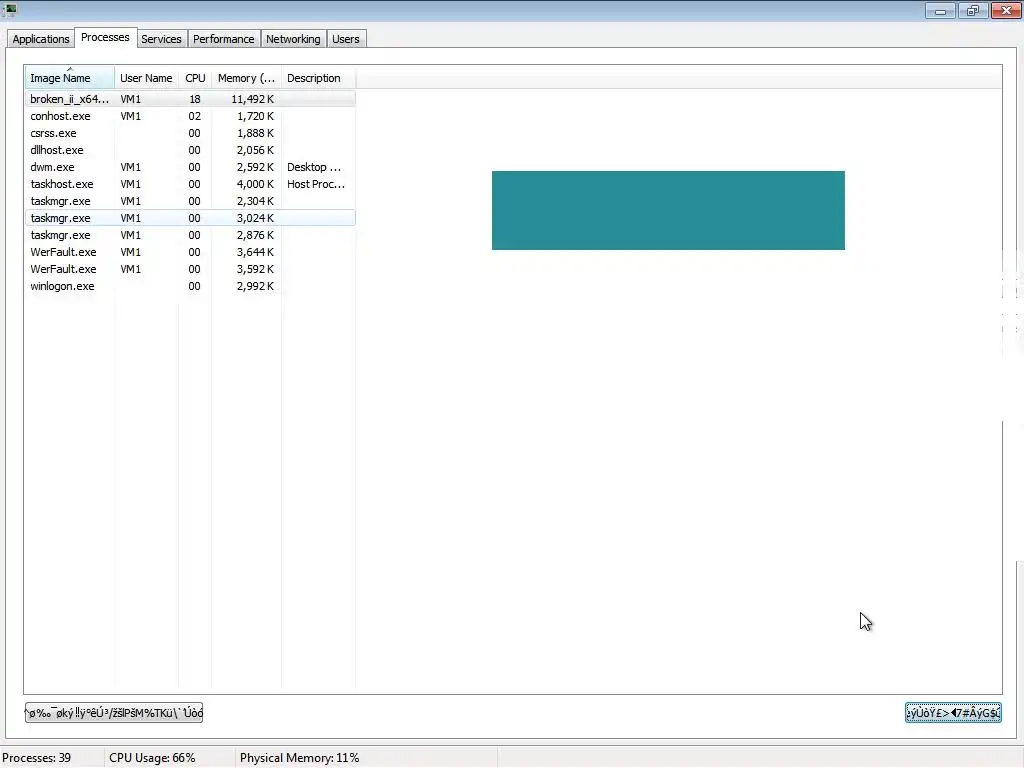Sort processes by the CPU column header
The width and height of the screenshot is (1024, 768).
(x=195, y=78)
